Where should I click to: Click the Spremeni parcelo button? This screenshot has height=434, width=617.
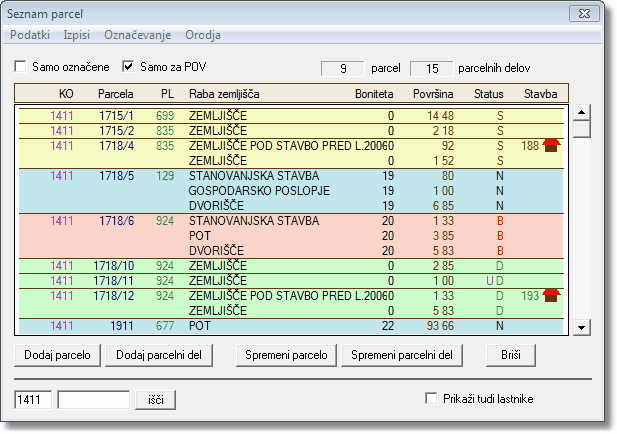[285, 355]
